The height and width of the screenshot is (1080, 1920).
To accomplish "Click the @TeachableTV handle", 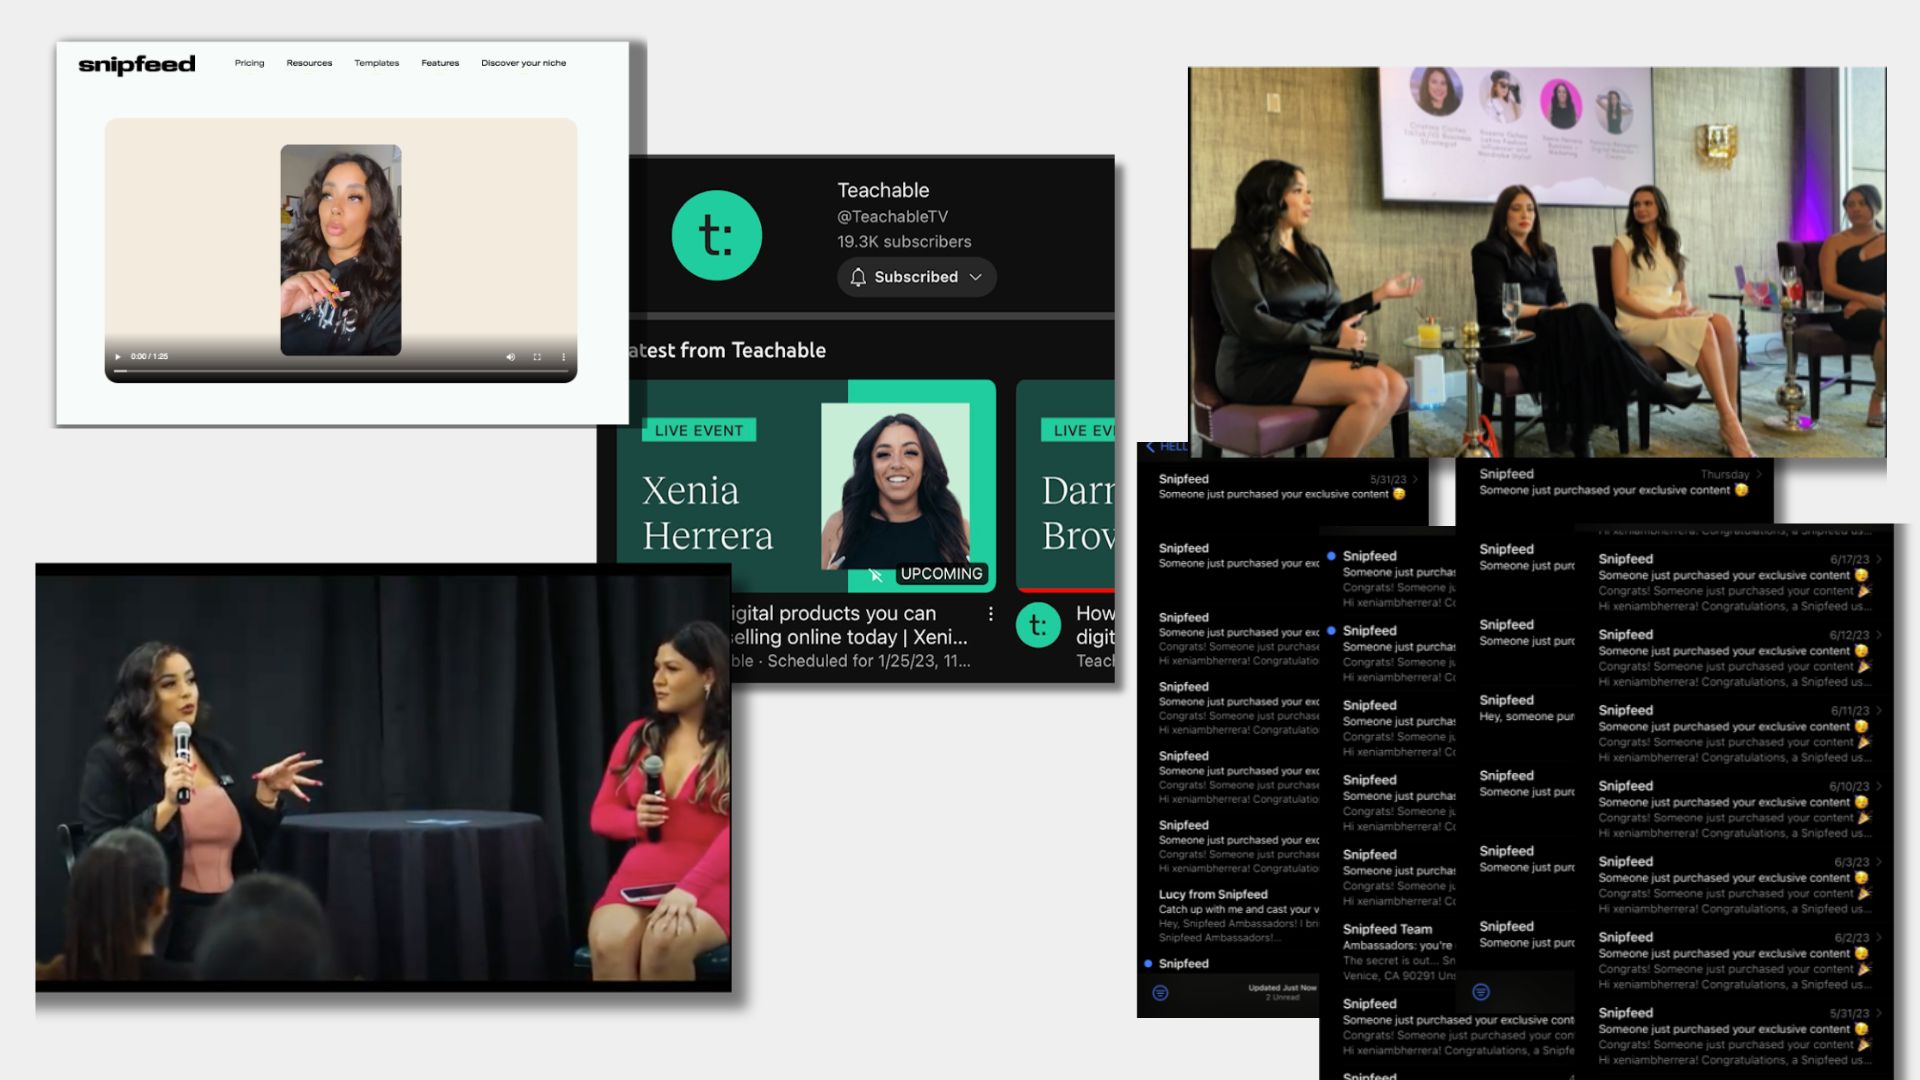I will pos(893,217).
